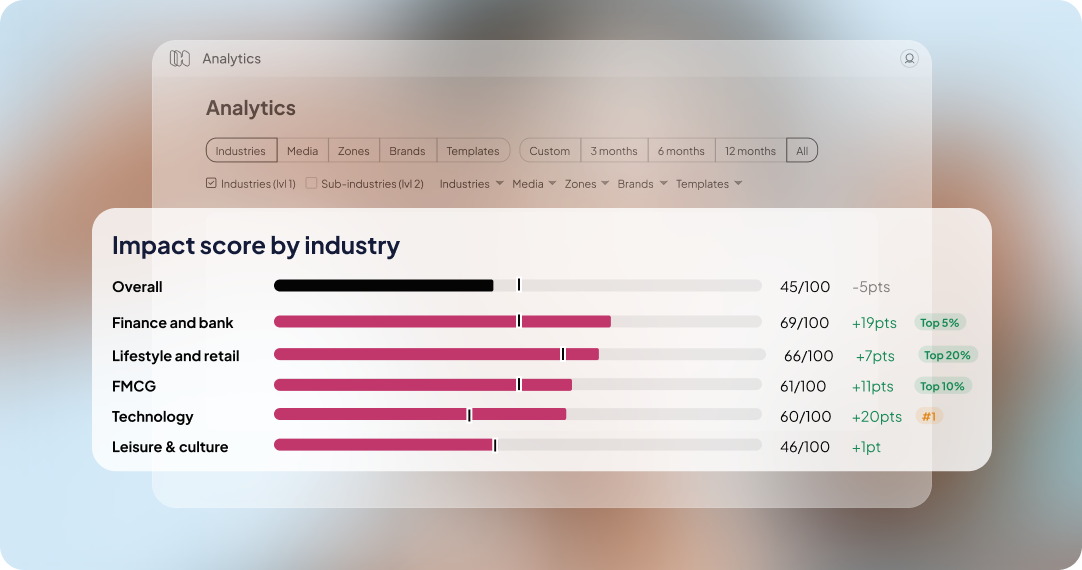Open the Media filter dropdown
Image resolution: width=1082 pixels, height=570 pixels.
click(534, 184)
